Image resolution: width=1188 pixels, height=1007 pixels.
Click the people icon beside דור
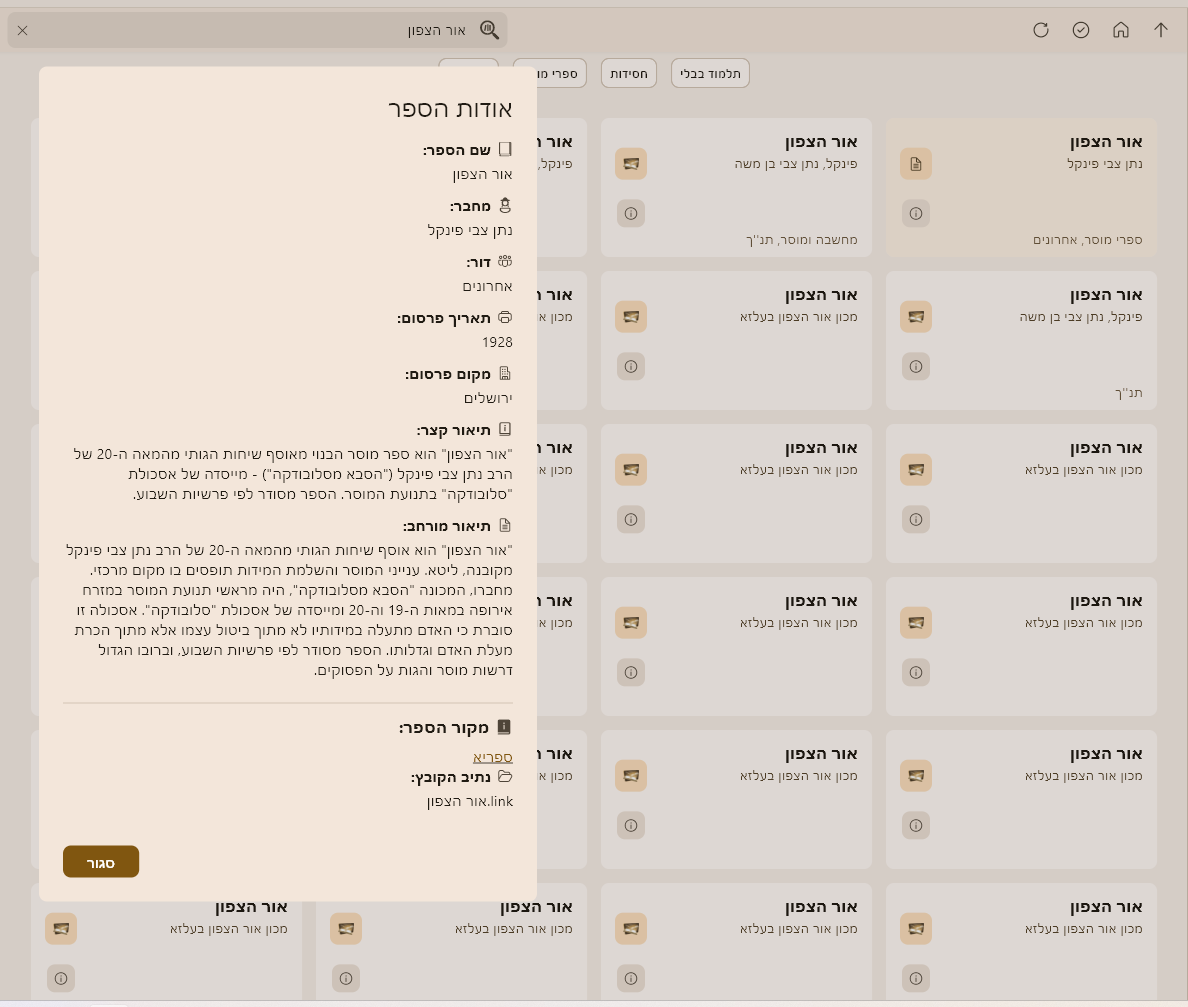pyautogui.click(x=505, y=261)
